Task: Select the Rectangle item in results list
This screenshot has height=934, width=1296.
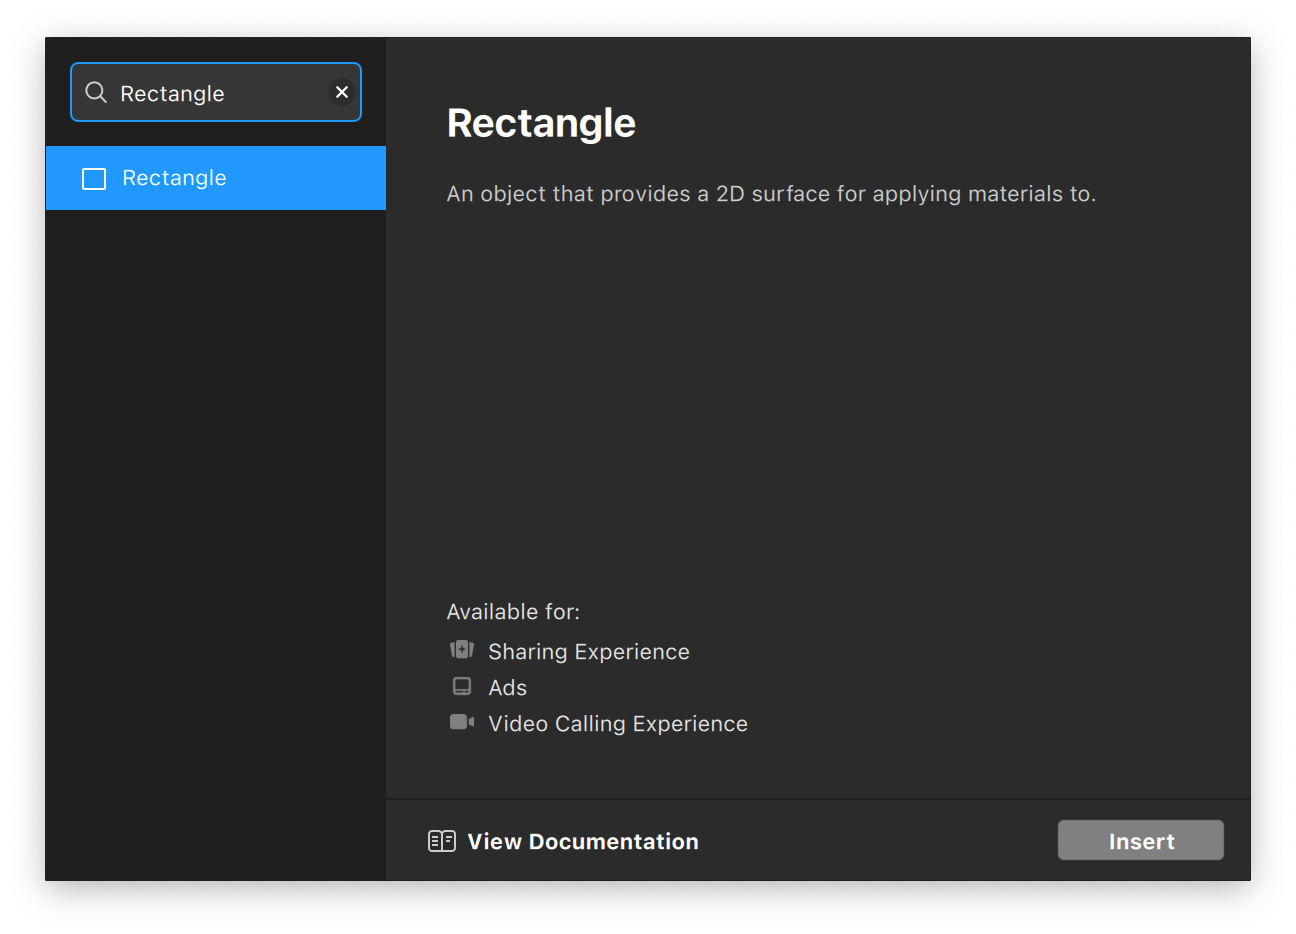Action: (216, 178)
